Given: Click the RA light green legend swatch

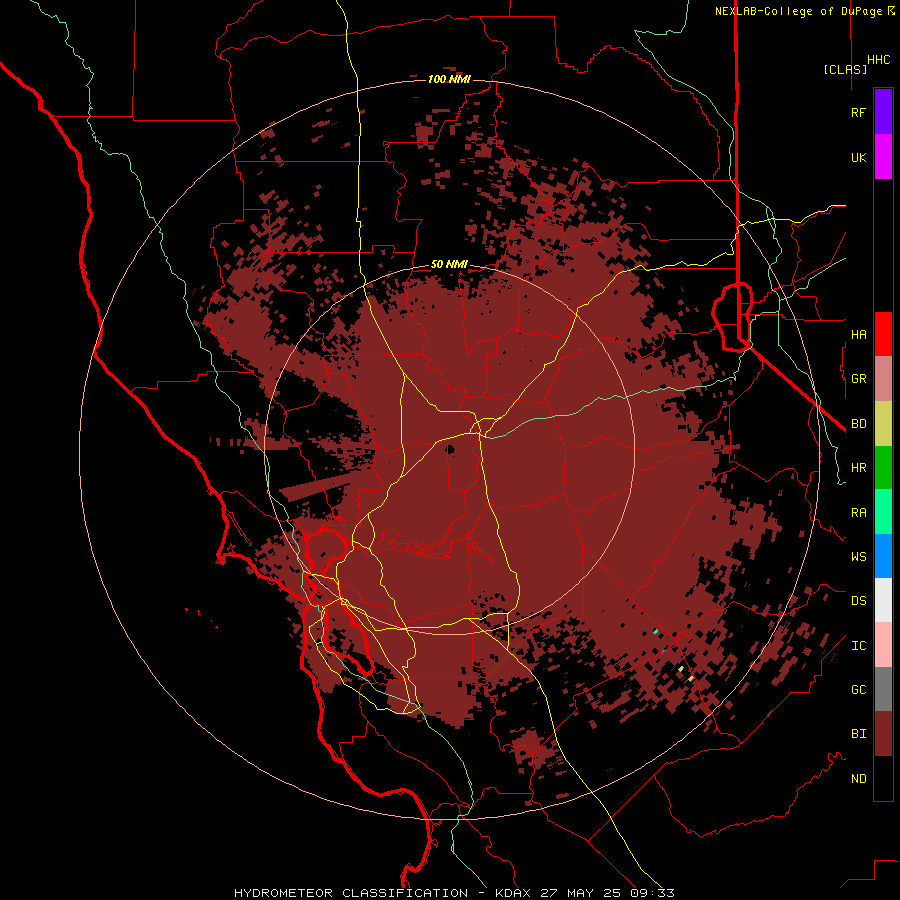Looking at the screenshot, I should (x=883, y=512).
